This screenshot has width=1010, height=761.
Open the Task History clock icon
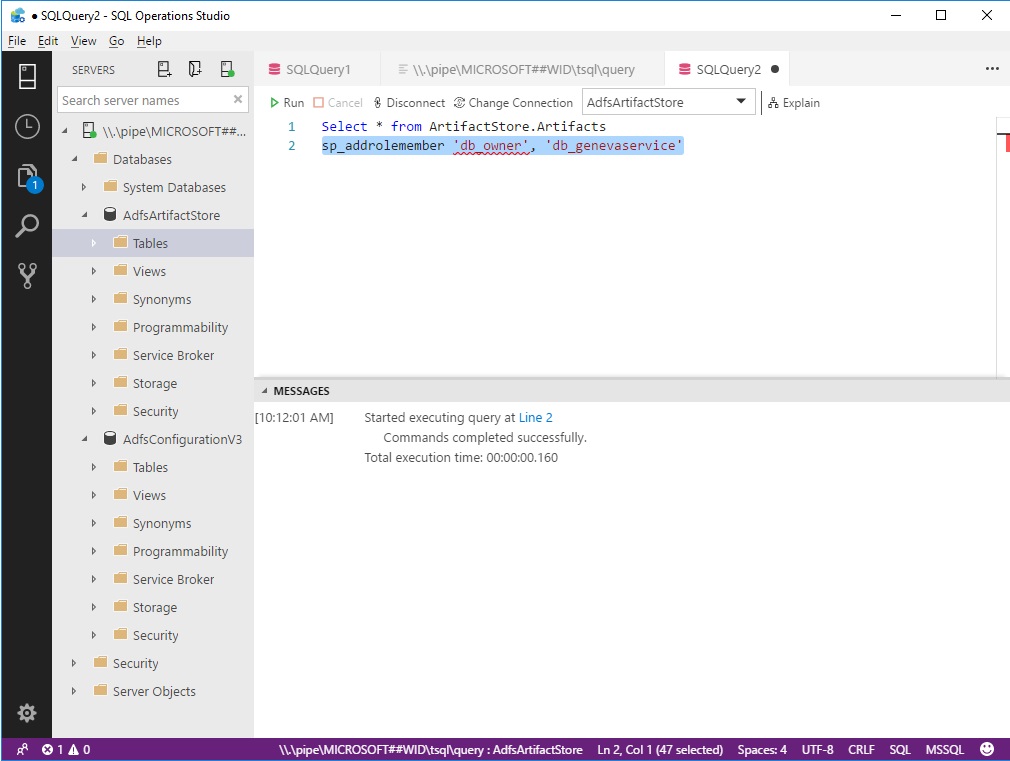[27, 126]
